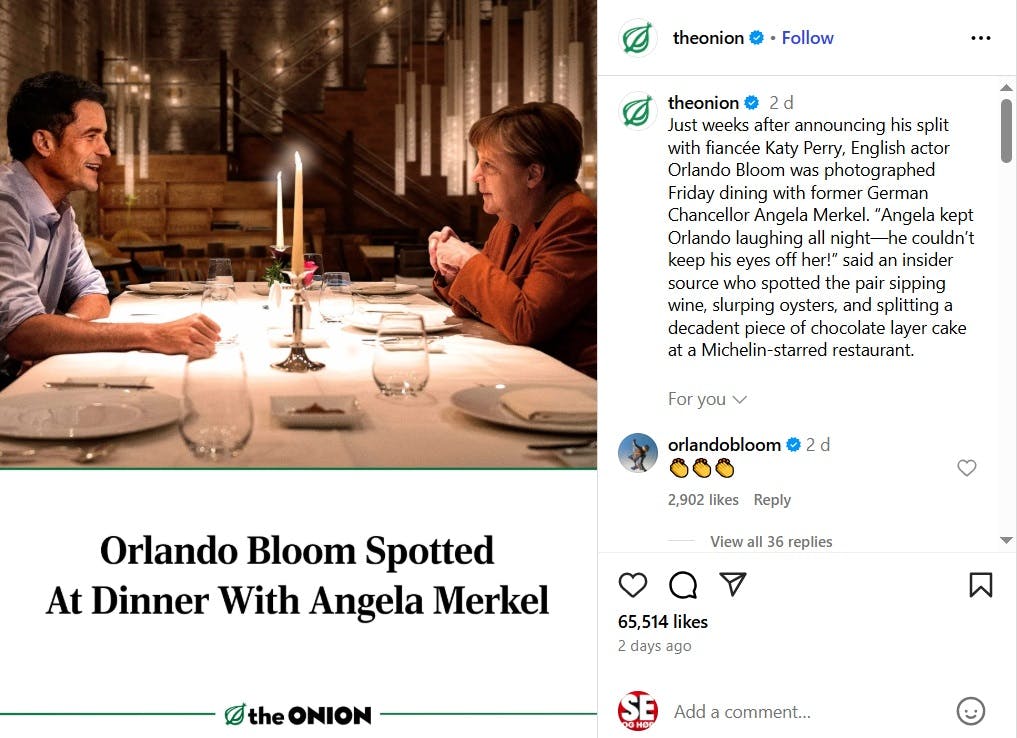Open orlandobloom's profile avatar
This screenshot has height=738, width=1017.
[638, 453]
